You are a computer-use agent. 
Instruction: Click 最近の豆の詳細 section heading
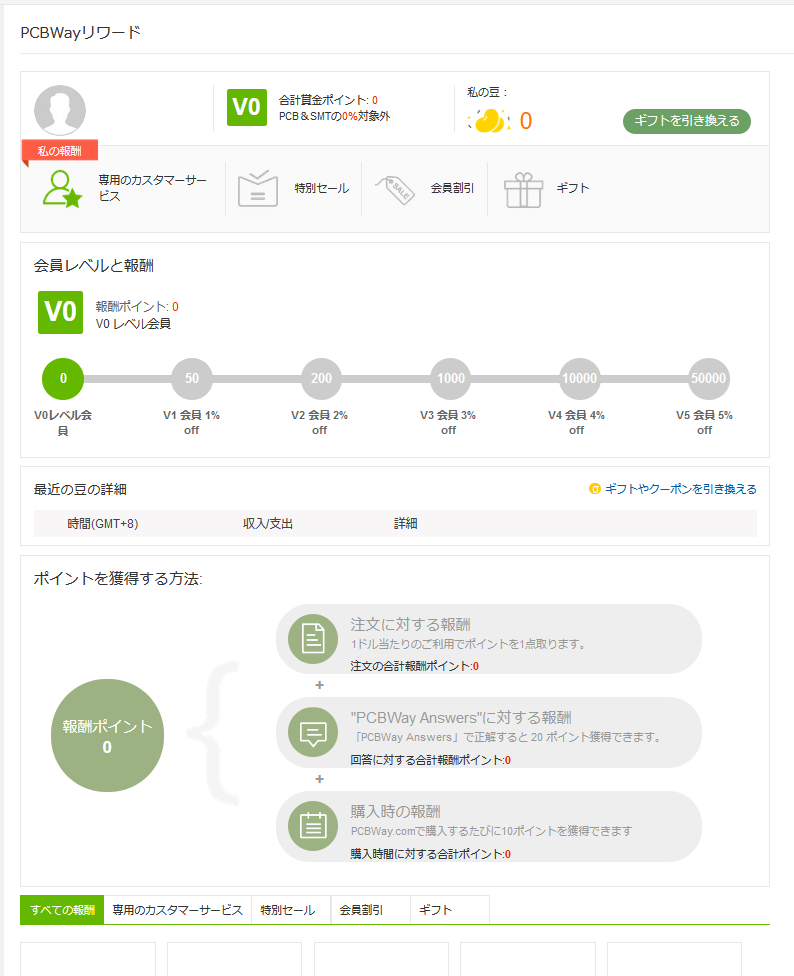click(x=80, y=490)
